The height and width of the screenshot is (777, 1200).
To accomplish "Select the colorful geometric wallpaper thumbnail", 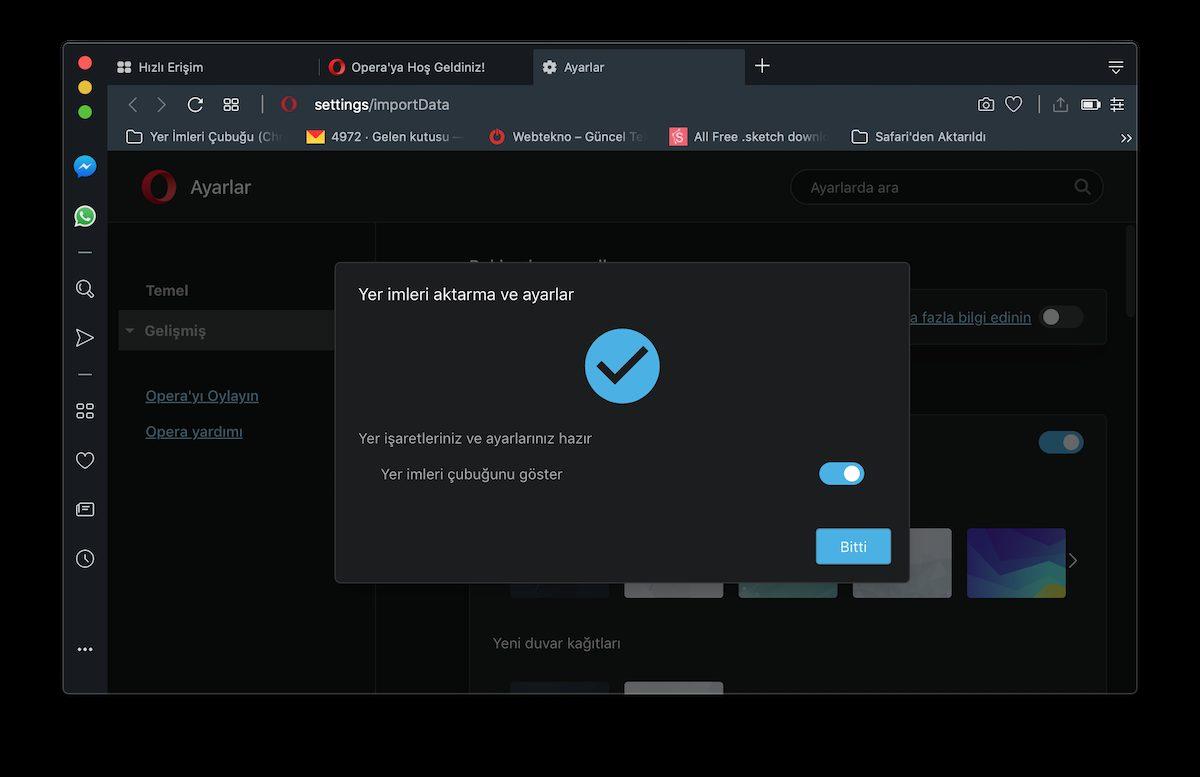I will click(1015, 563).
